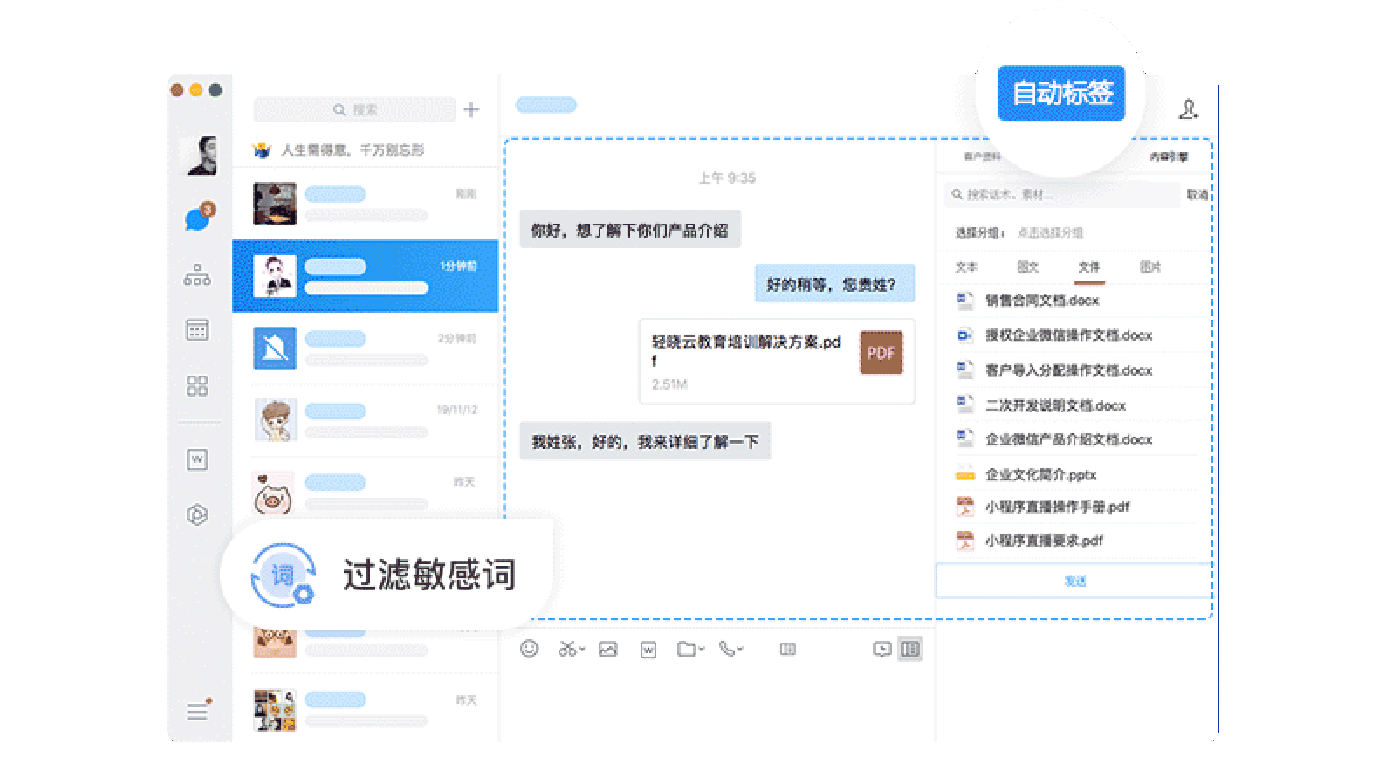The width and height of the screenshot is (1386, 768).
Task: Click the 发送 send button
Action: click(x=1074, y=580)
